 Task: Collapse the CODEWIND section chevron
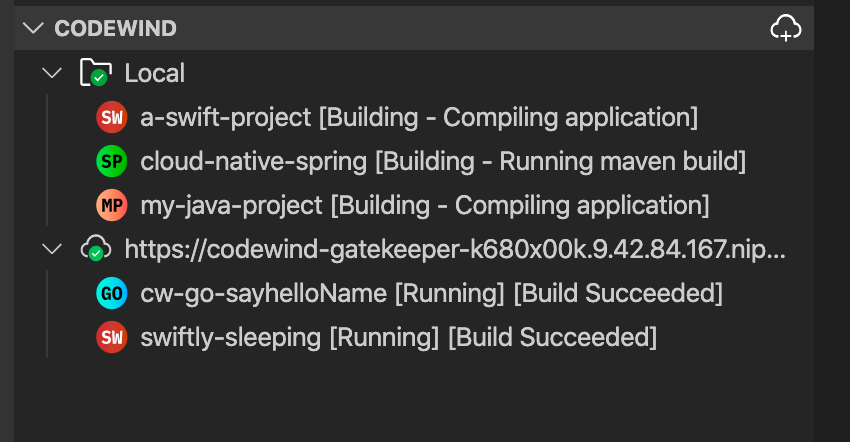[34, 28]
